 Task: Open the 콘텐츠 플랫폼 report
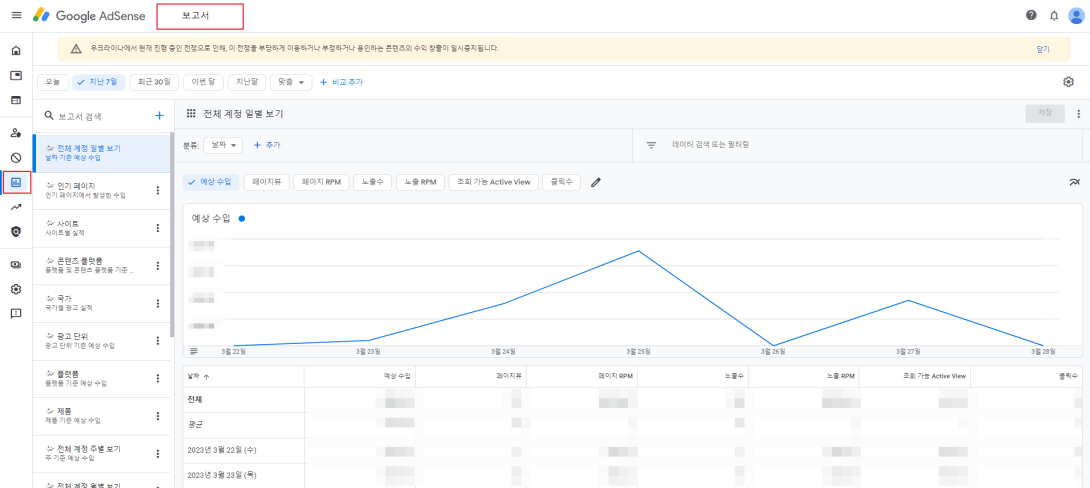click(x=101, y=266)
